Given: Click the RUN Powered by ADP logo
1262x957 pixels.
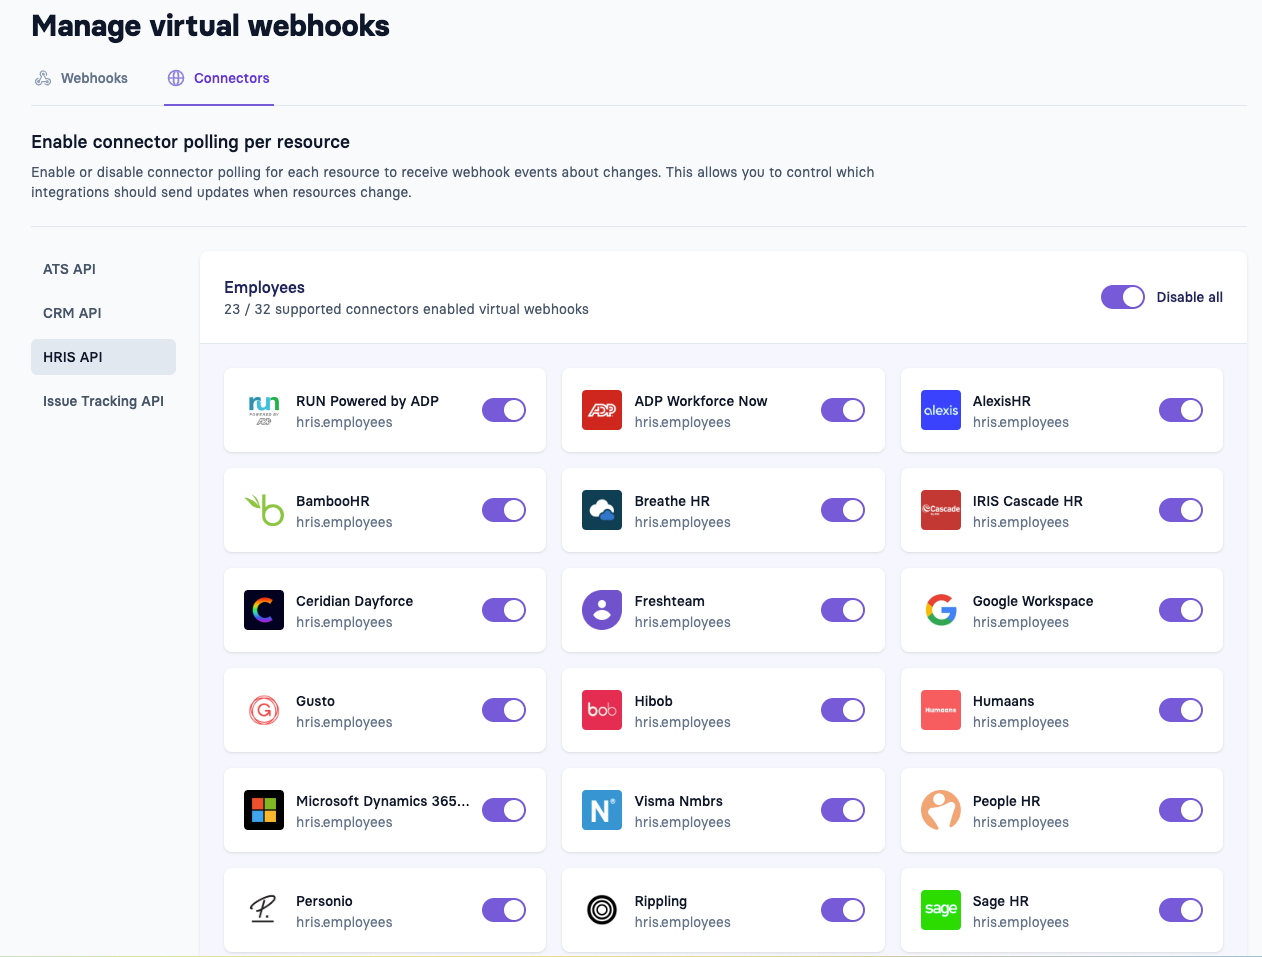Looking at the screenshot, I should tap(264, 410).
